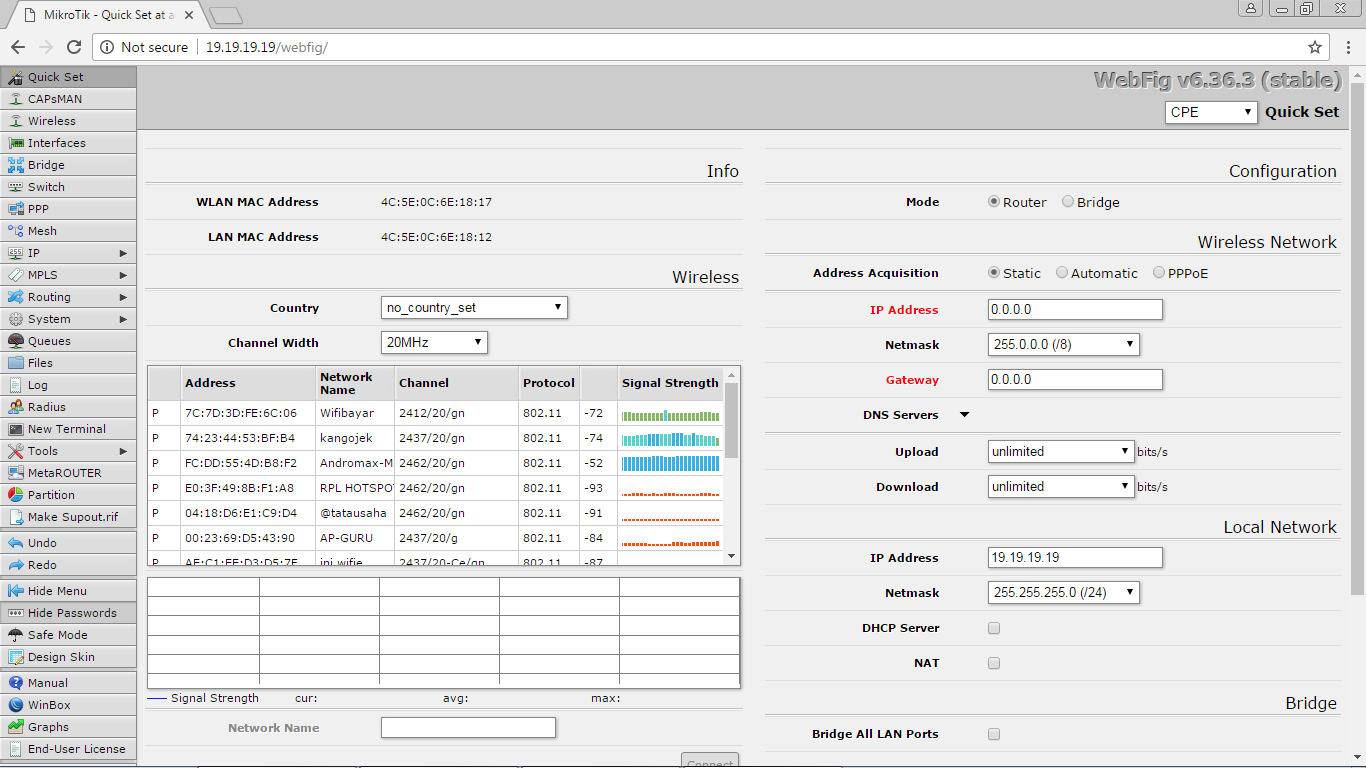Select Bridge mode radio button
The height and width of the screenshot is (768, 1366).
(x=1067, y=202)
